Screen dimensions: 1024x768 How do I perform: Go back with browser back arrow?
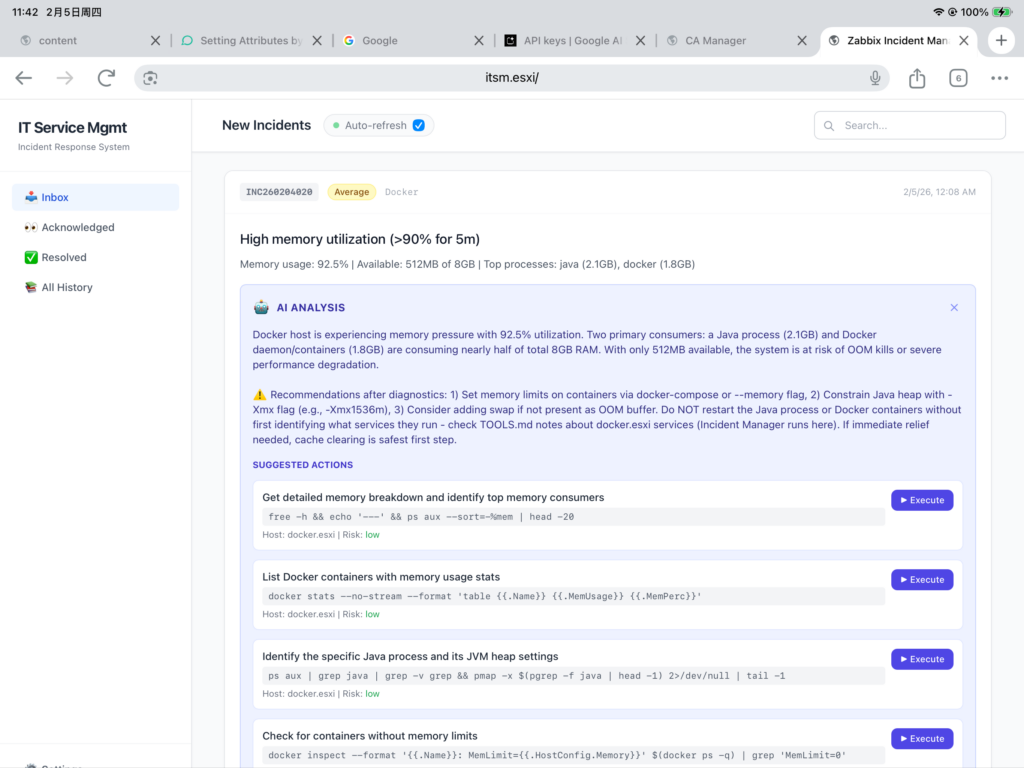(x=24, y=78)
